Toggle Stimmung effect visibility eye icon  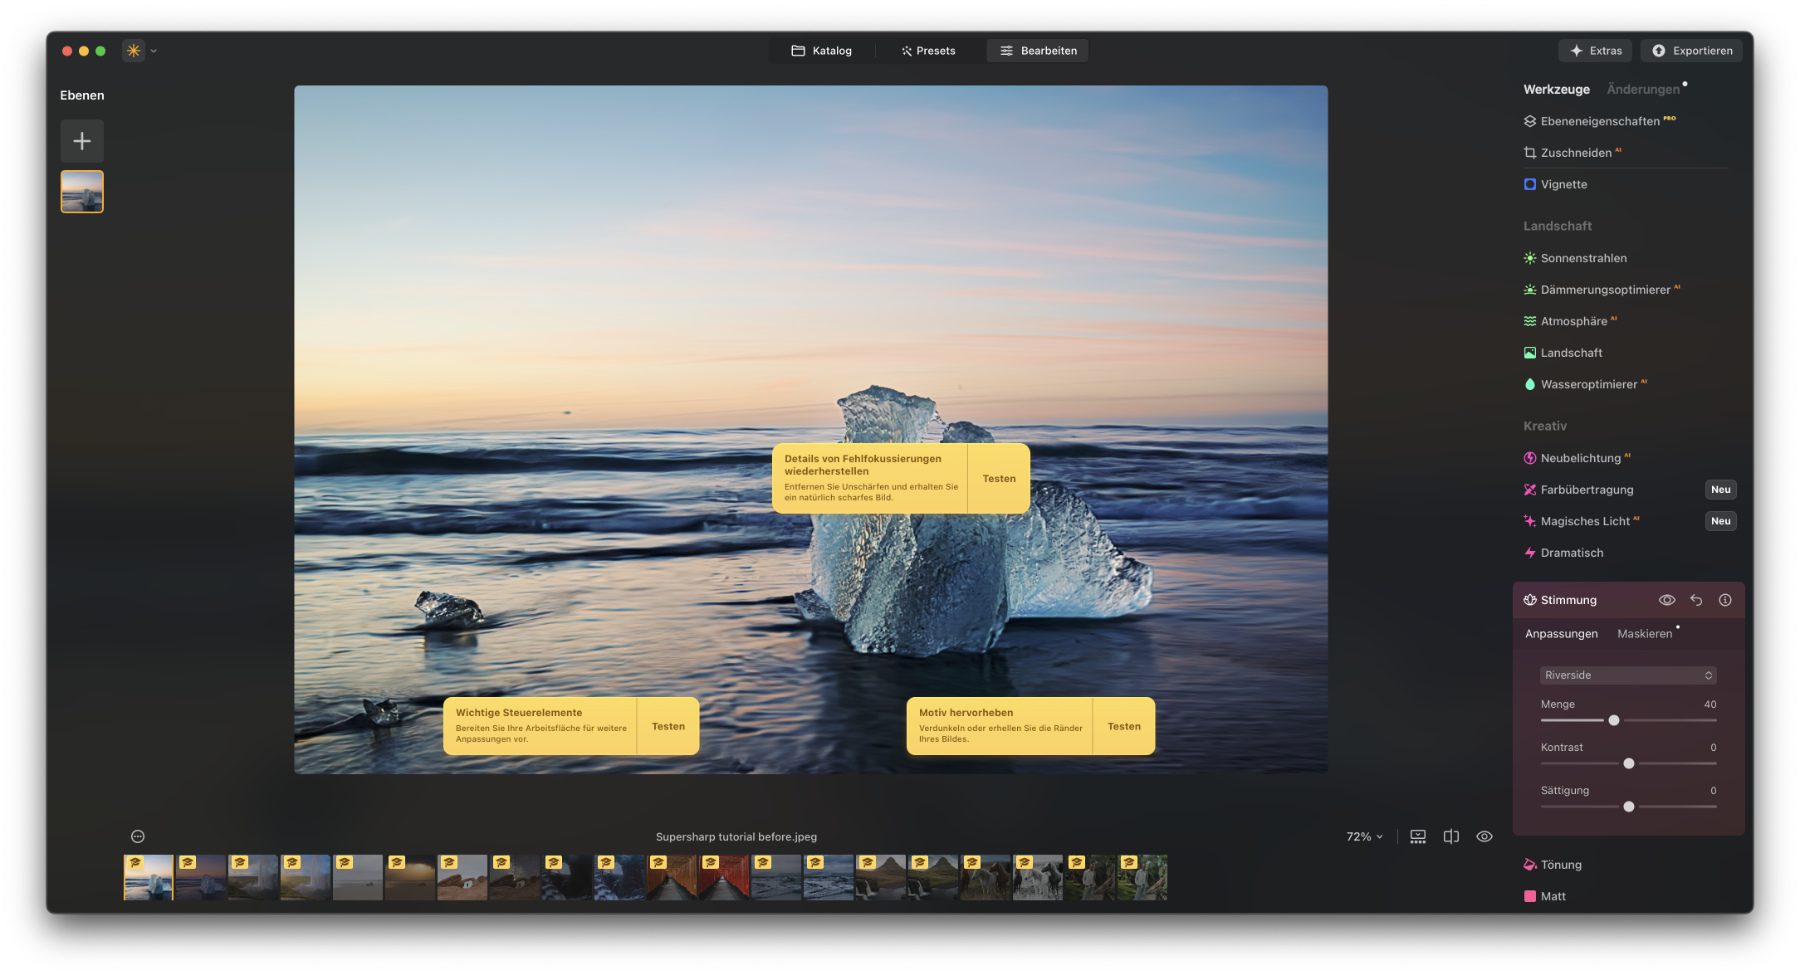click(1667, 600)
